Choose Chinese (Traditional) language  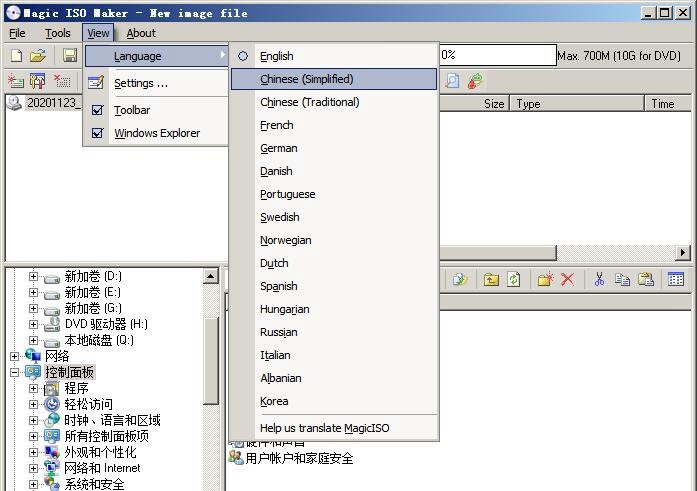point(334,102)
